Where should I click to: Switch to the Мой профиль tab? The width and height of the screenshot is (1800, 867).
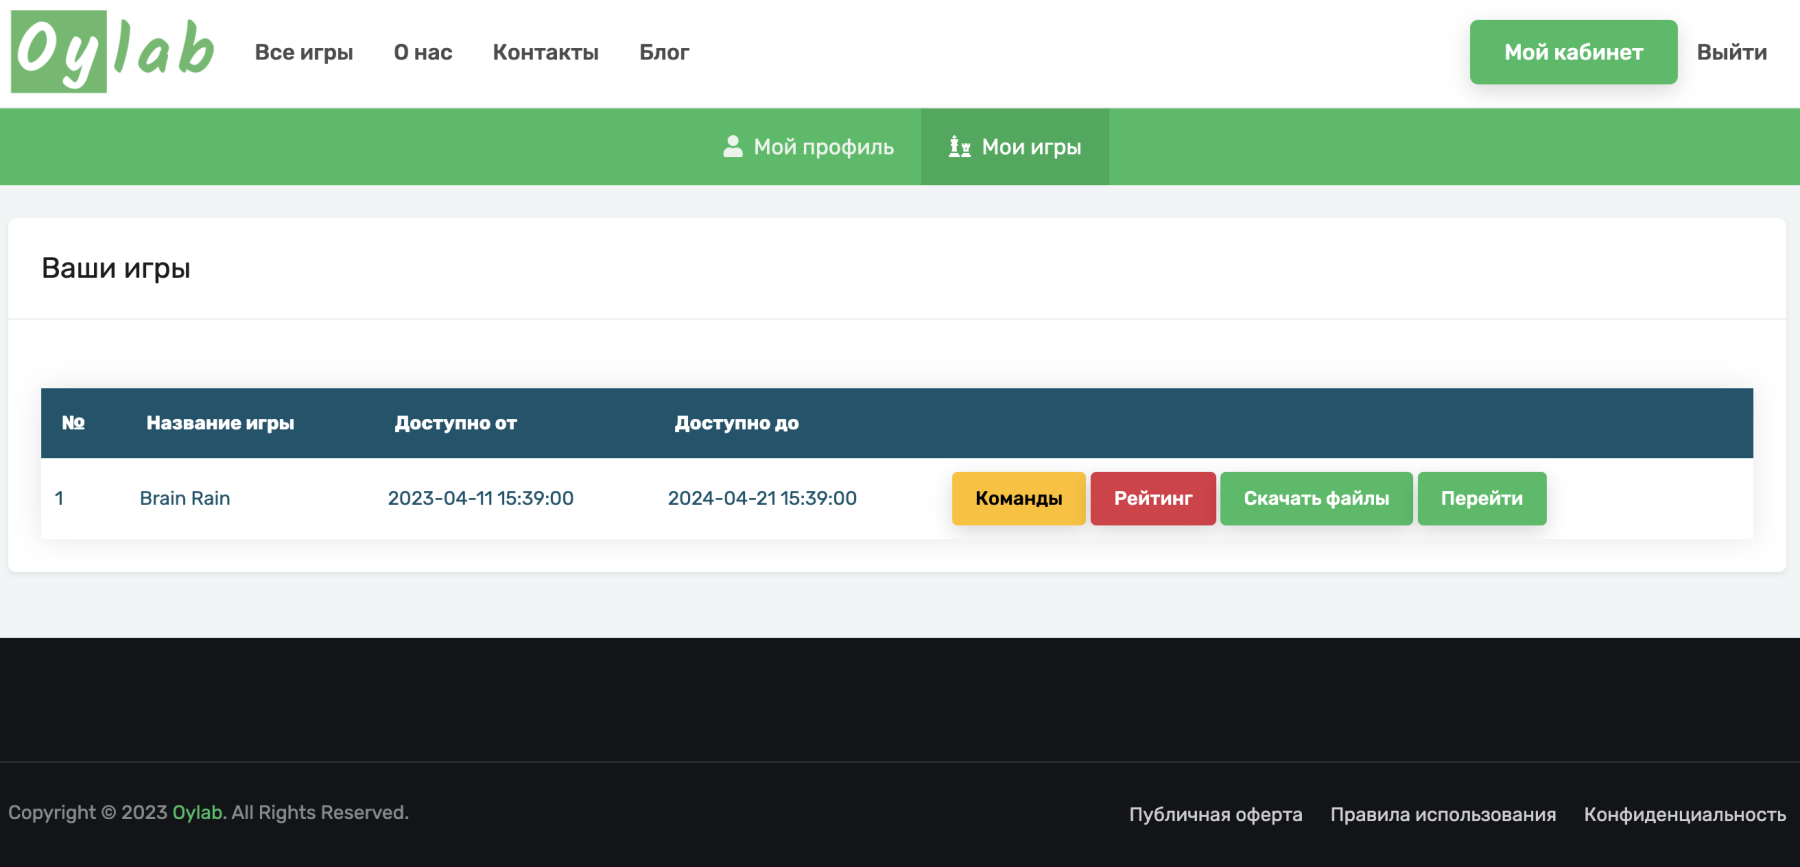(x=808, y=147)
